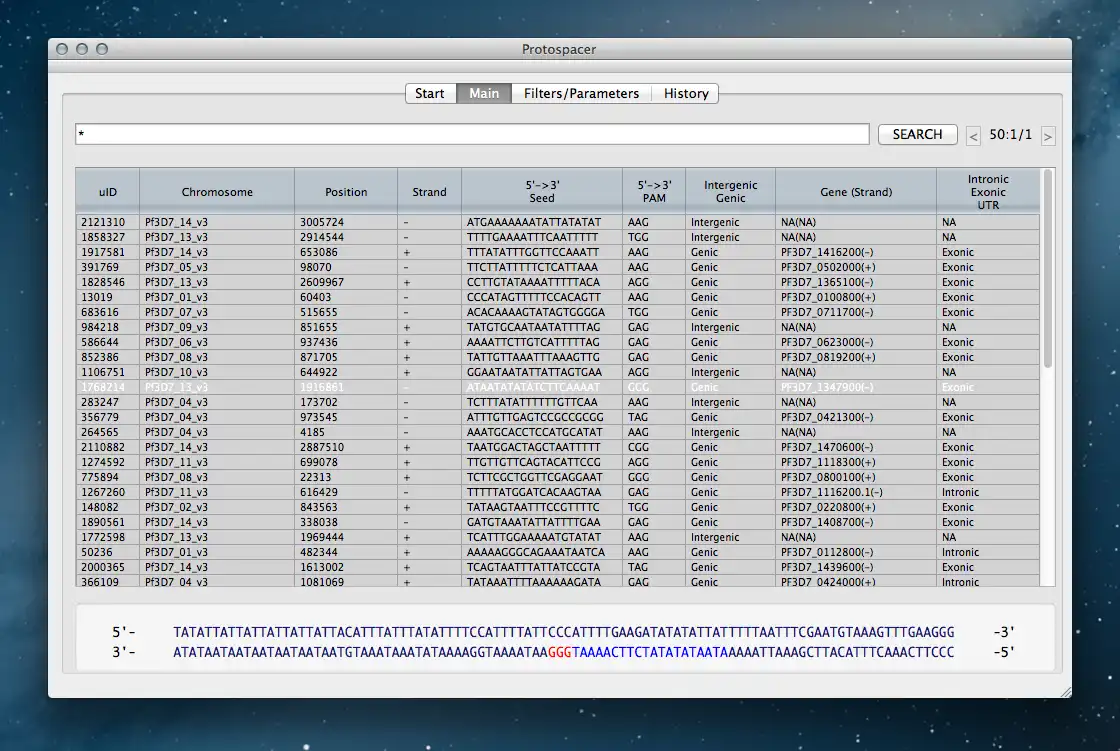This screenshot has height=751, width=1120.
Task: Click the table vertical scrollbar thumb
Action: (1048, 268)
